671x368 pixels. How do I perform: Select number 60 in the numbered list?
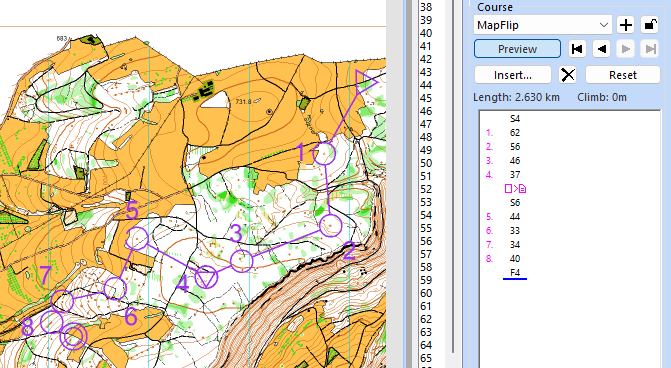coord(426,293)
